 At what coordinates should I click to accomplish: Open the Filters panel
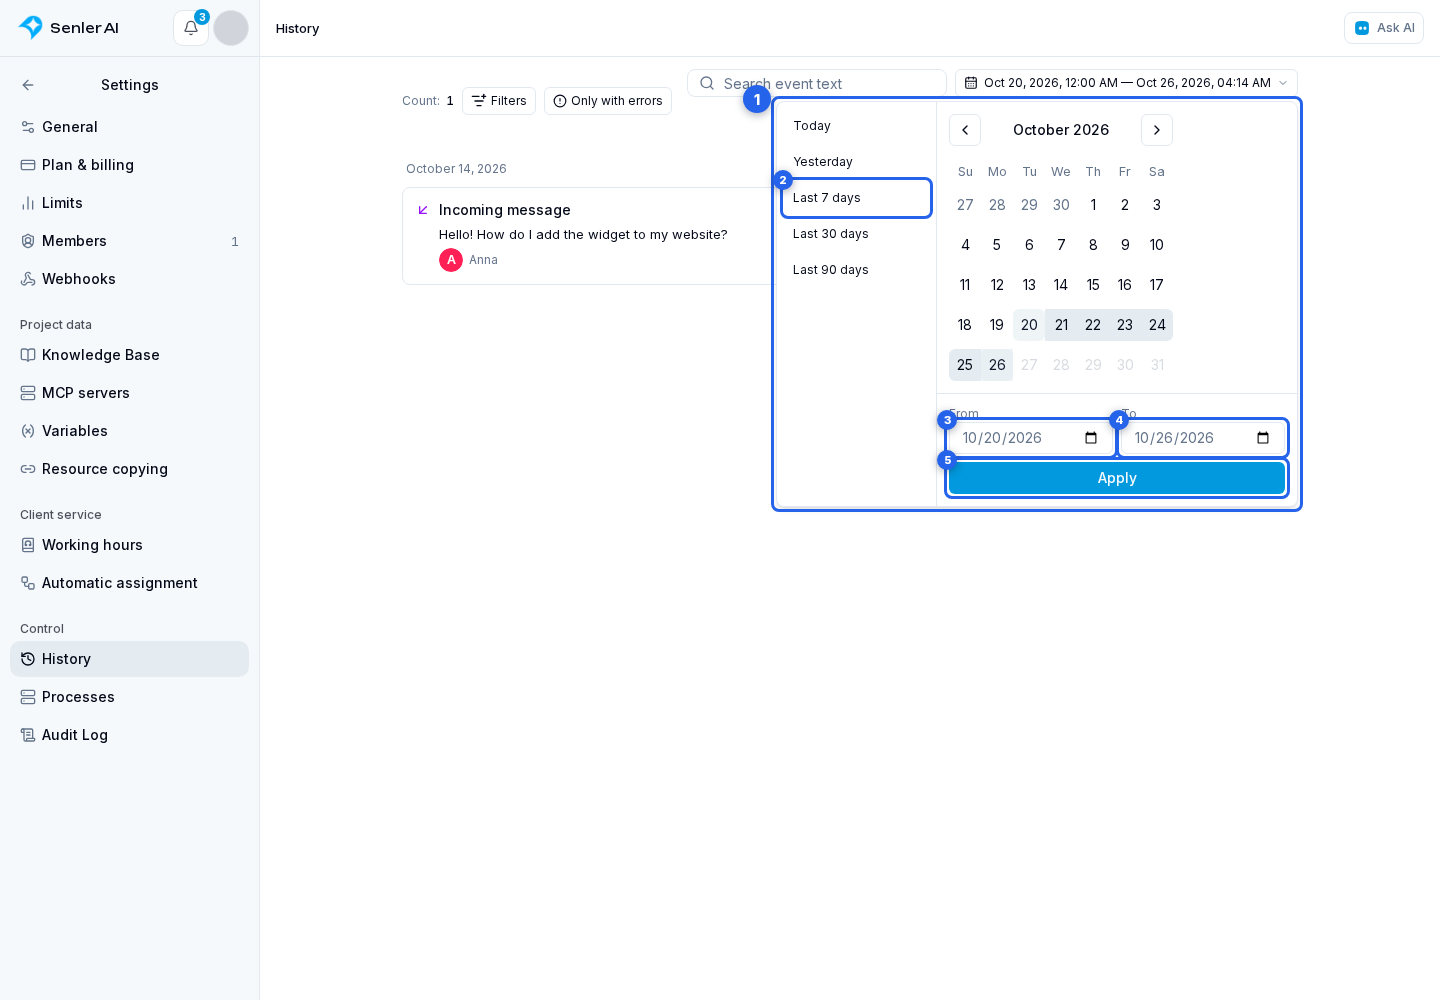click(499, 101)
